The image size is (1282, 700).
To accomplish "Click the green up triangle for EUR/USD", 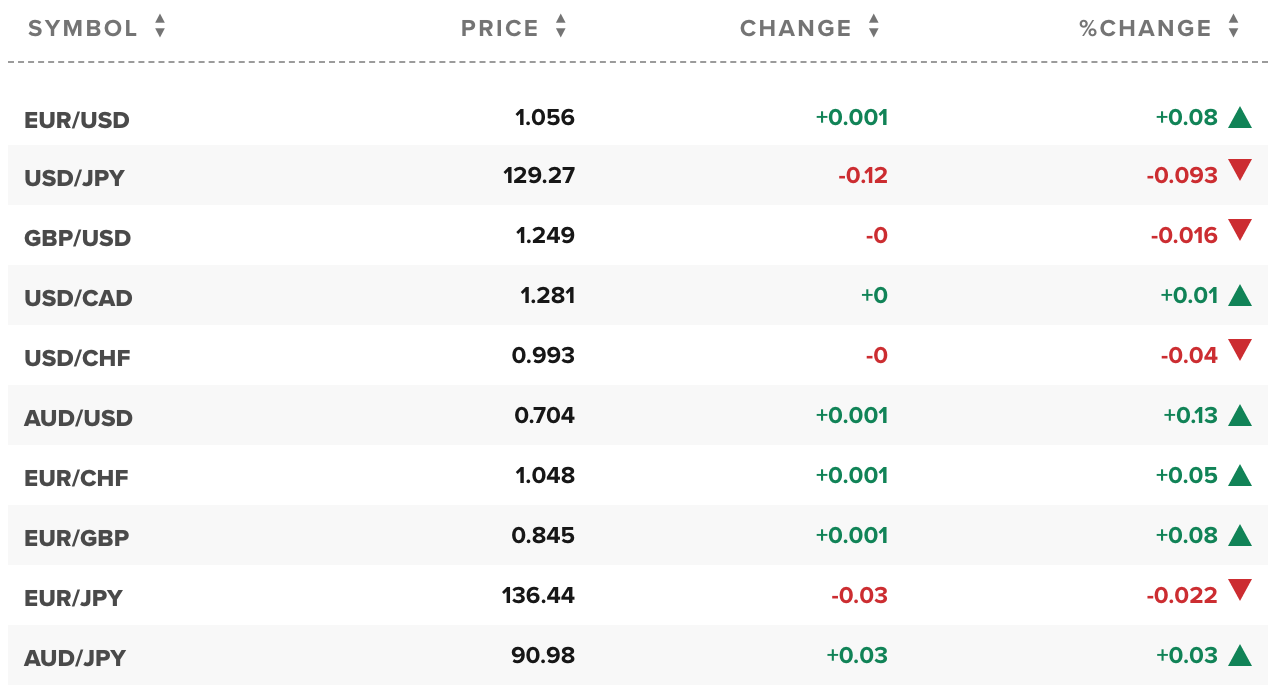I will tap(1240, 118).
